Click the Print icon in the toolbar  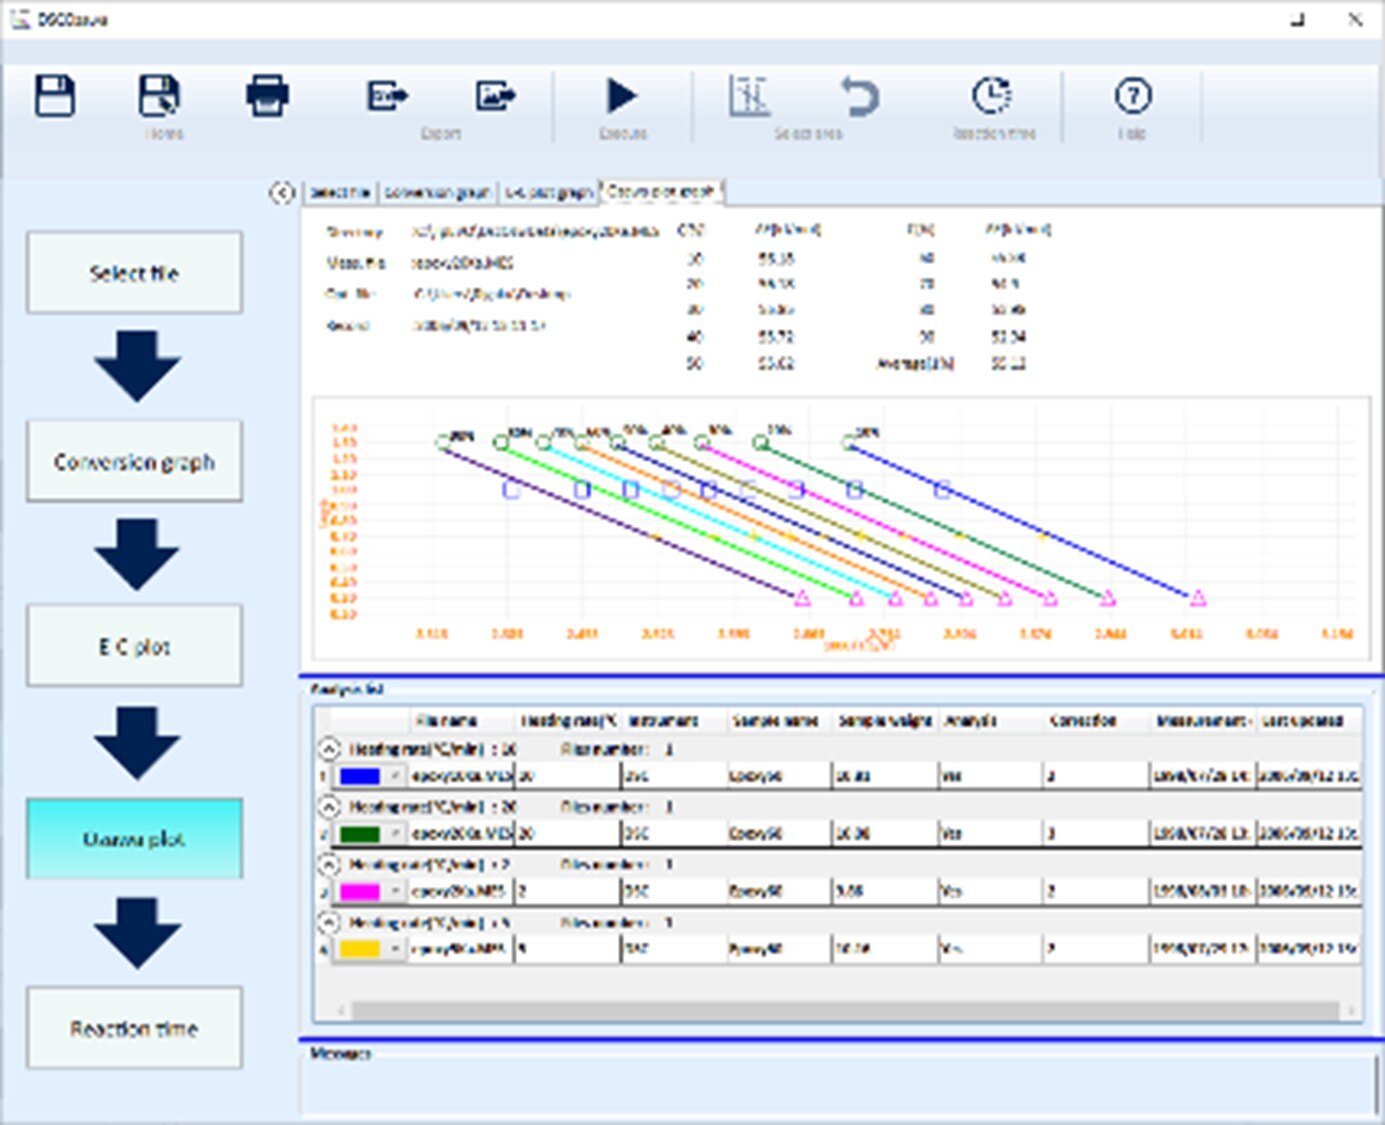(267, 96)
